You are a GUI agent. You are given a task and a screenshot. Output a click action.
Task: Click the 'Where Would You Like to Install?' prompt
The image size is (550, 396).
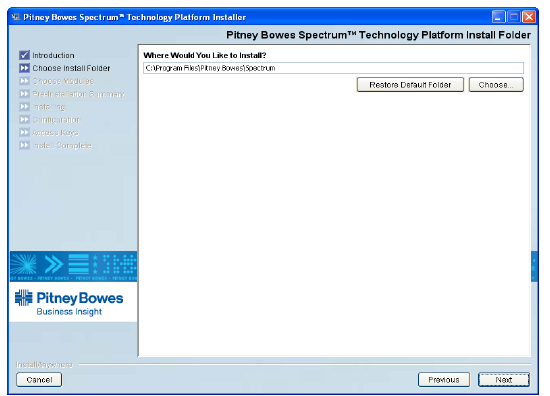pos(205,55)
